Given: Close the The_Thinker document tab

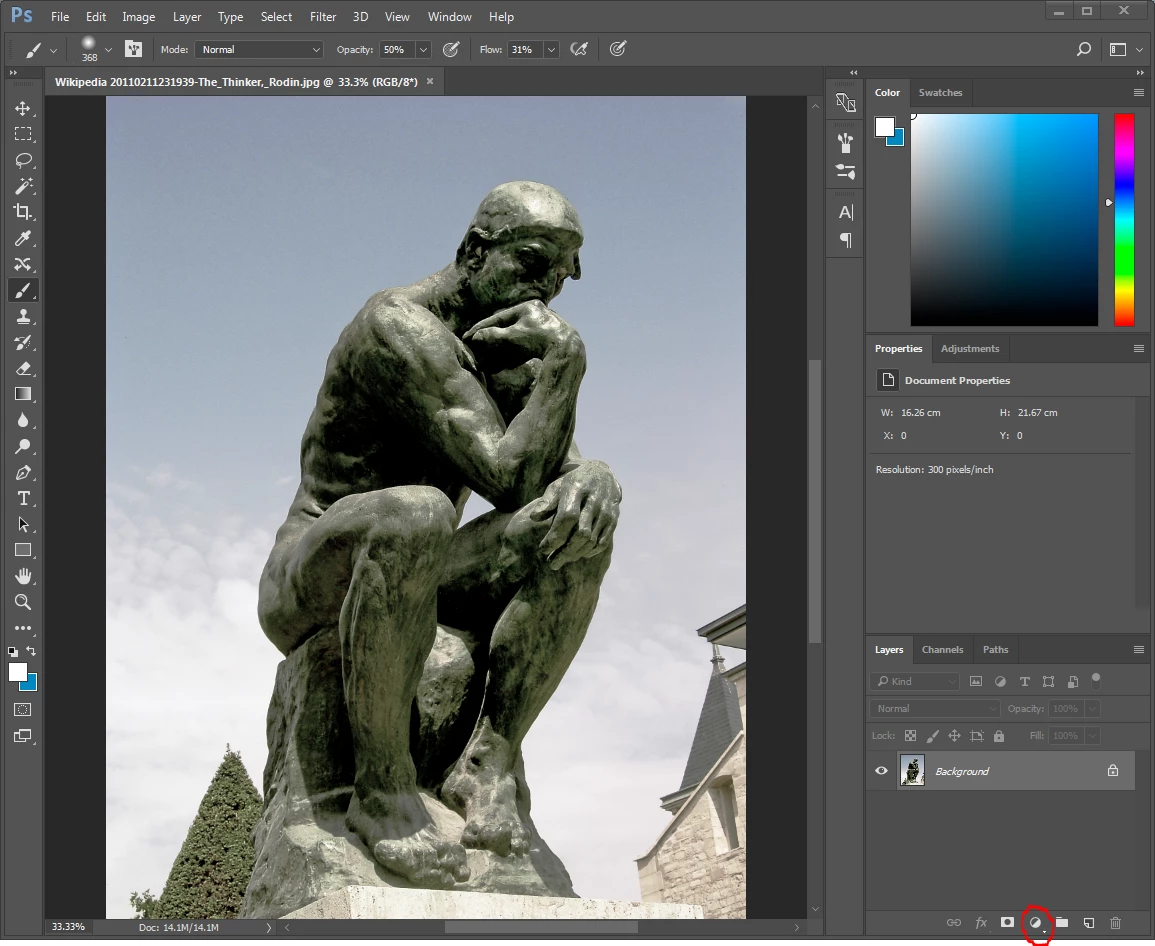Looking at the screenshot, I should (x=430, y=82).
